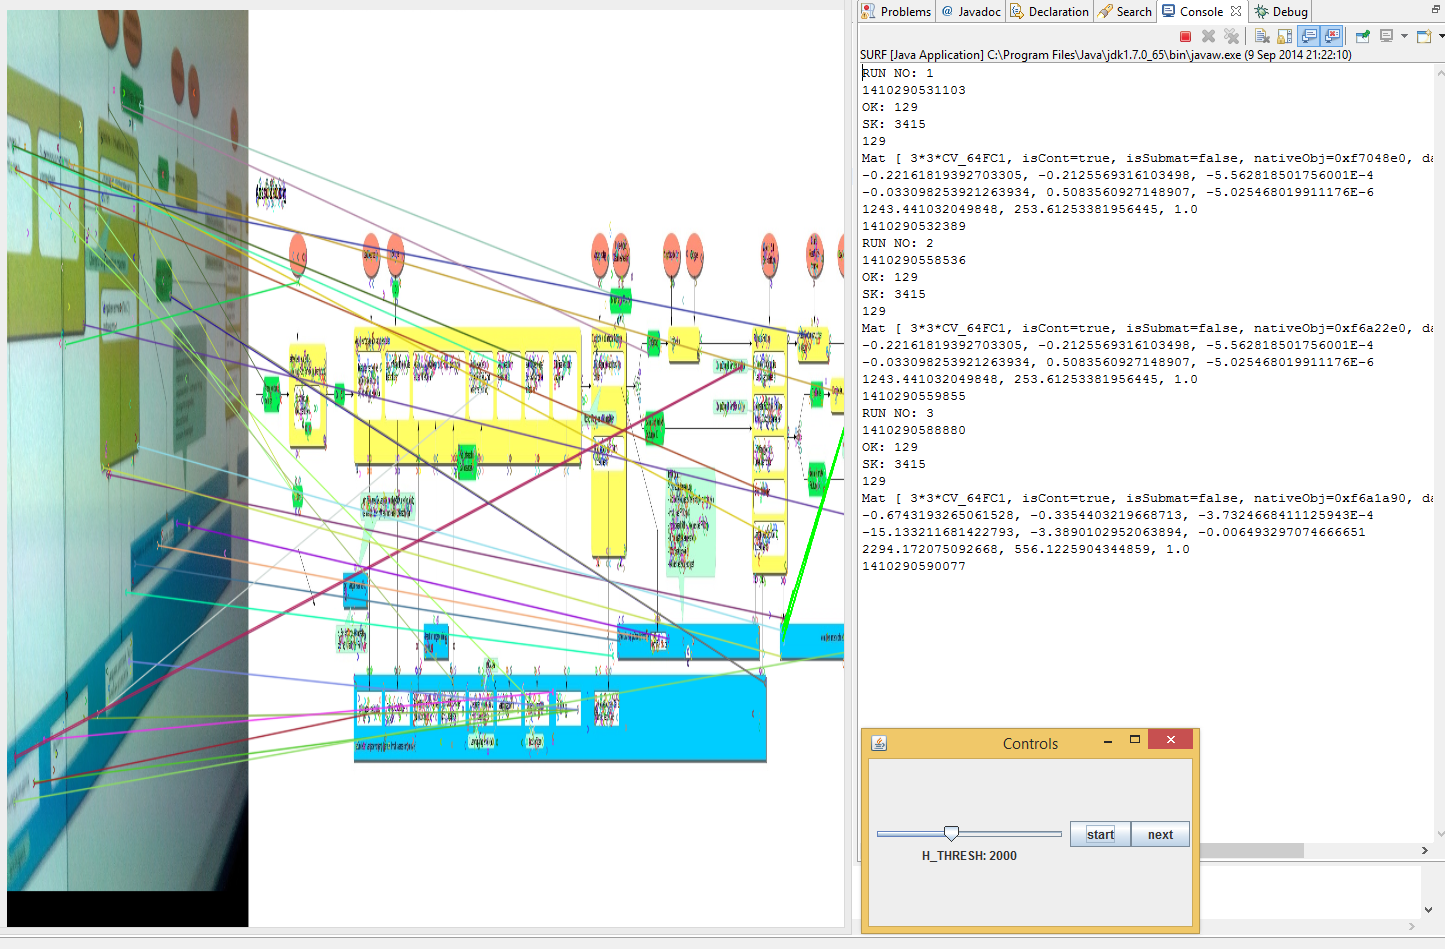Image resolution: width=1445 pixels, height=949 pixels.
Task: Click Mat line with nativeObj=0xf6a22e0
Action: 1147,328
